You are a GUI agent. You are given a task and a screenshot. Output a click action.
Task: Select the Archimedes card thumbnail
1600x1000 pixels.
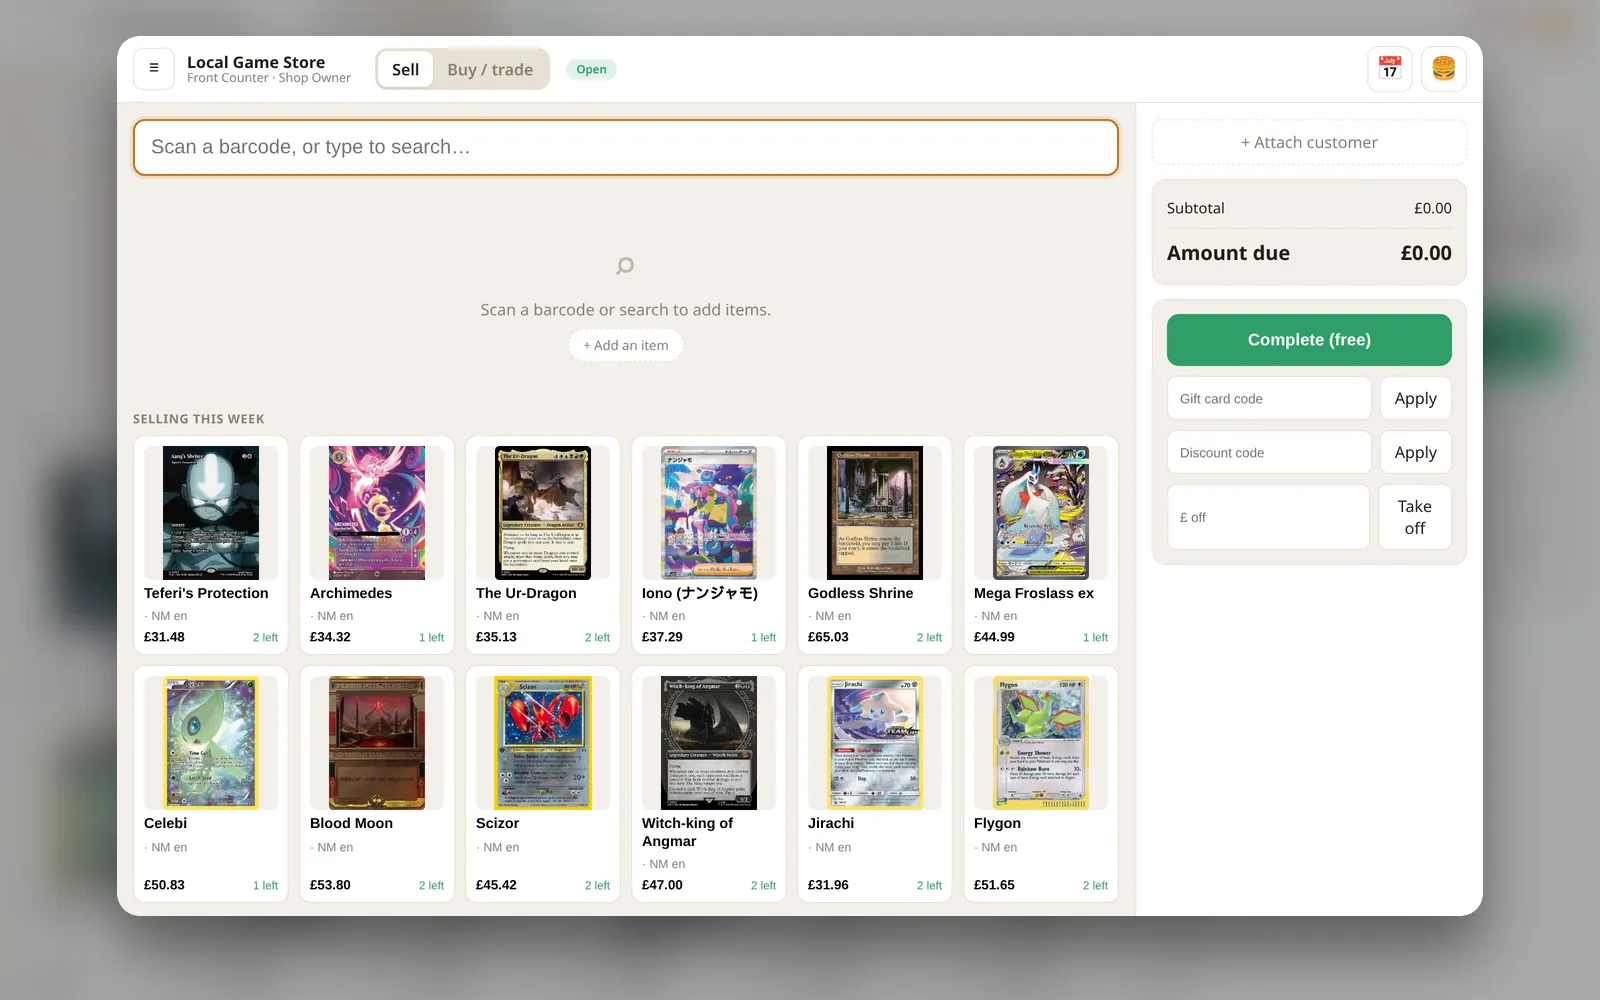(377, 513)
